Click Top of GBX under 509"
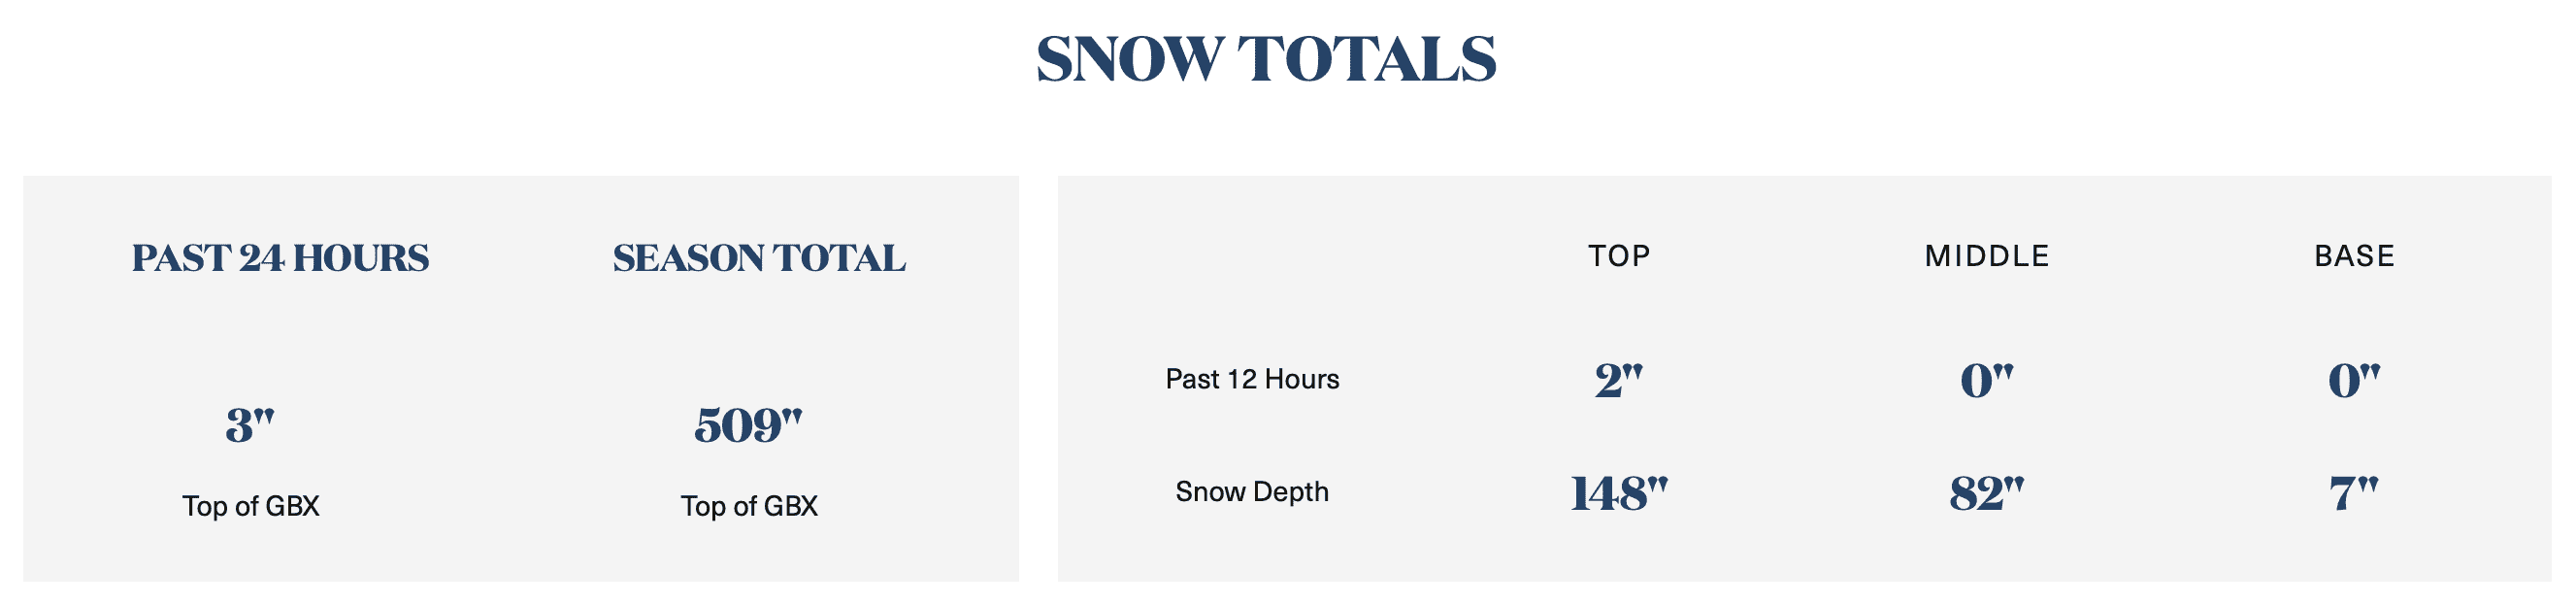This screenshot has height=606, width=2576. pyautogui.click(x=749, y=506)
